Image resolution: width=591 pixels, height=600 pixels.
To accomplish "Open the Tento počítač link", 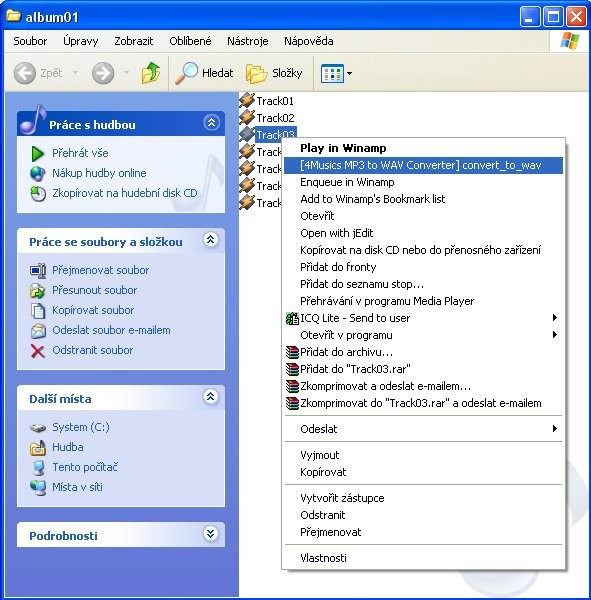I will point(85,467).
